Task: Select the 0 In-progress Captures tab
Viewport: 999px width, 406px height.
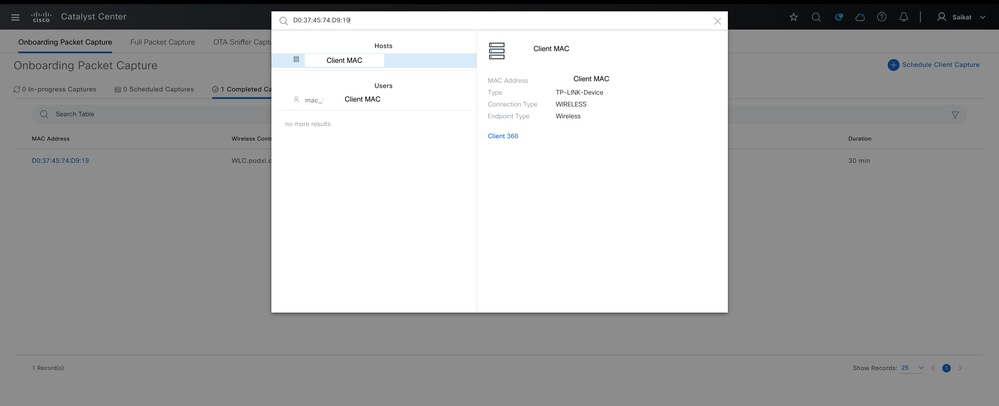Action: [55, 89]
